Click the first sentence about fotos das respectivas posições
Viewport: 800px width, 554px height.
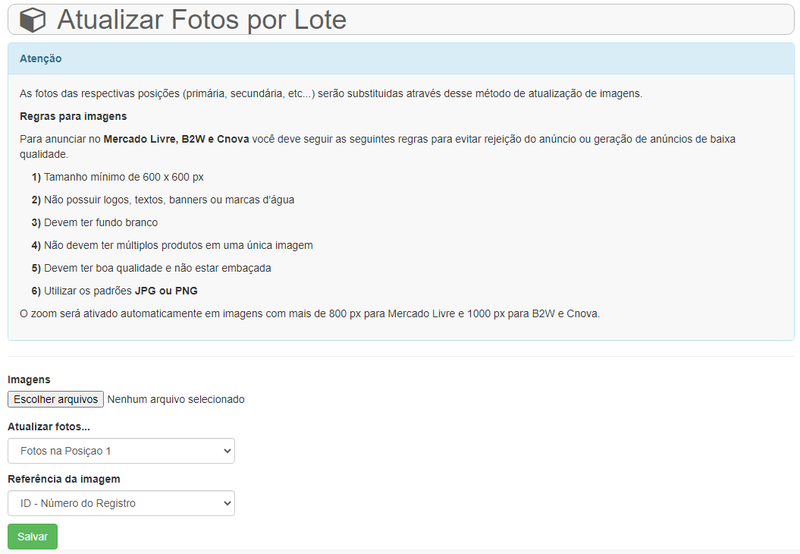point(331,94)
